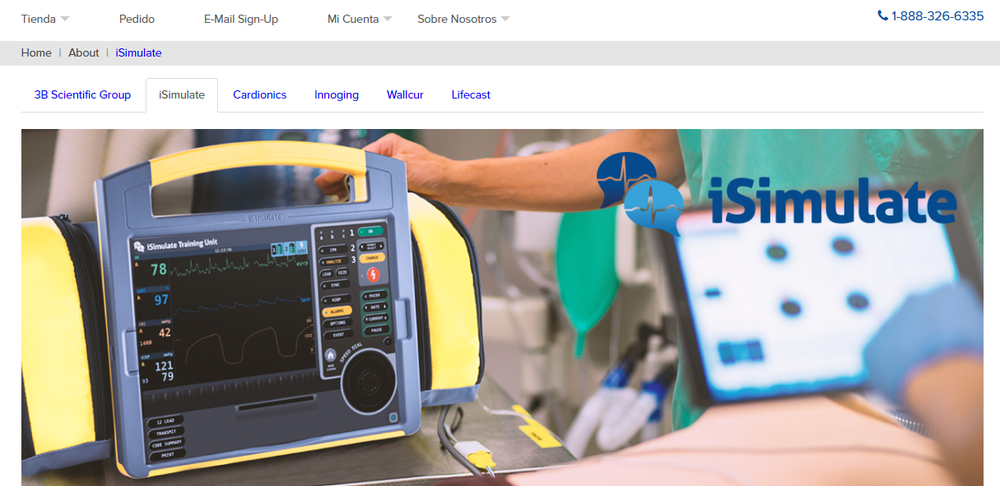The image size is (1000, 486).
Task: Click the orange lightning shock button on the monitor
Action: [x=372, y=275]
